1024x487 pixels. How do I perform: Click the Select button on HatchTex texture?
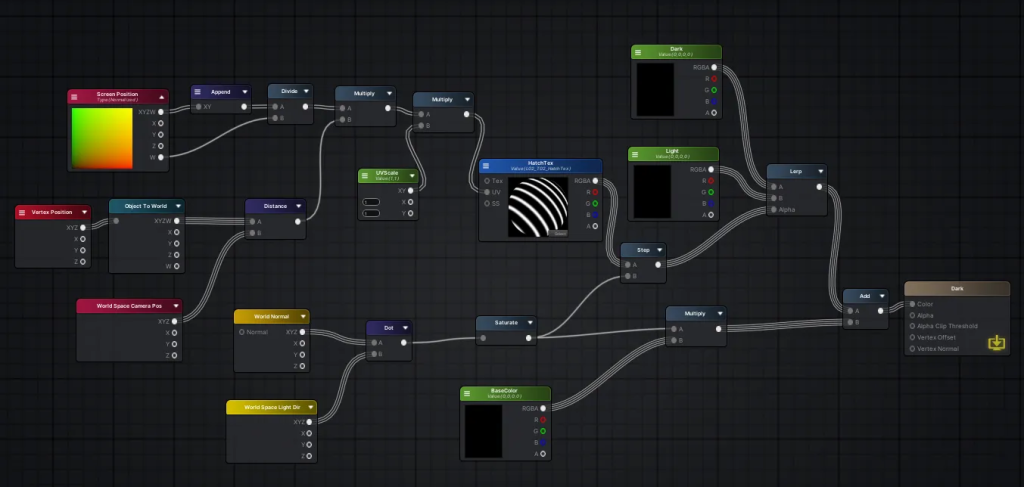click(560, 232)
